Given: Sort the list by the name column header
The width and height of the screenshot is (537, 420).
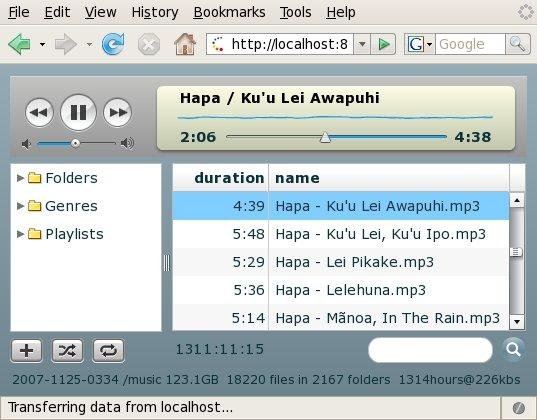Looking at the screenshot, I should click(x=389, y=178).
